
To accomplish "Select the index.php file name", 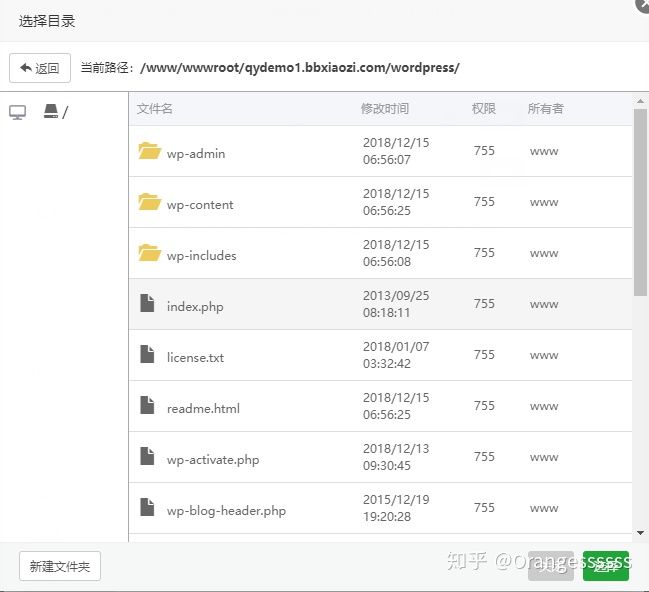I will pyautogui.click(x=195, y=307).
